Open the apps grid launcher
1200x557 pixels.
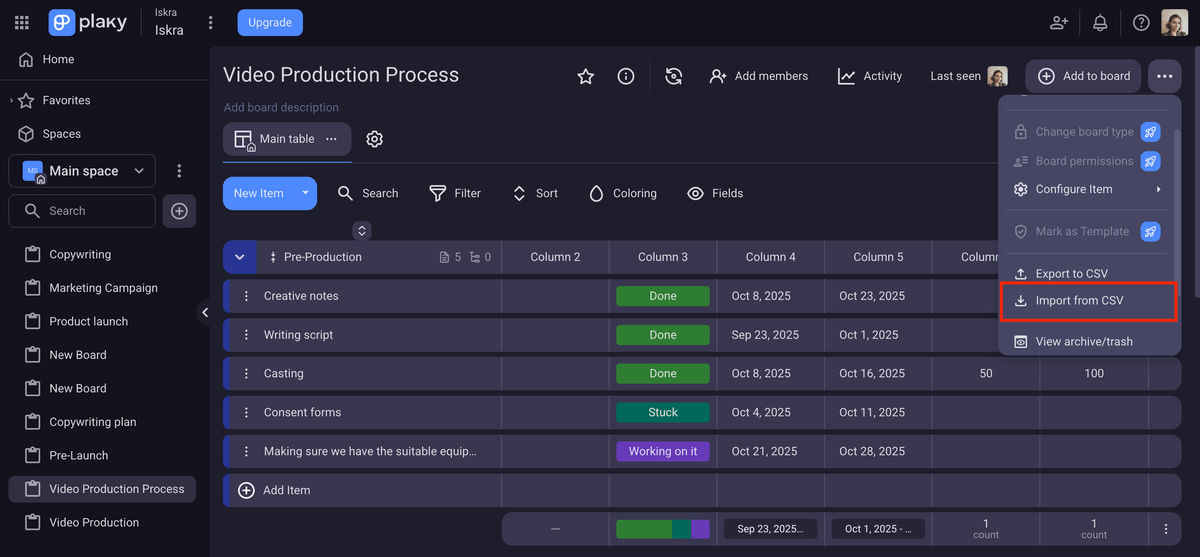(x=22, y=22)
